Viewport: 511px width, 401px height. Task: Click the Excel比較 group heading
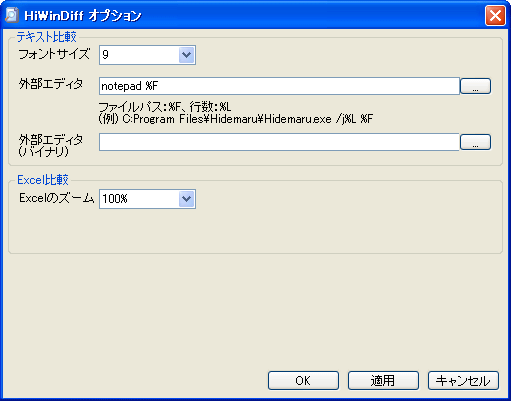click(43, 180)
